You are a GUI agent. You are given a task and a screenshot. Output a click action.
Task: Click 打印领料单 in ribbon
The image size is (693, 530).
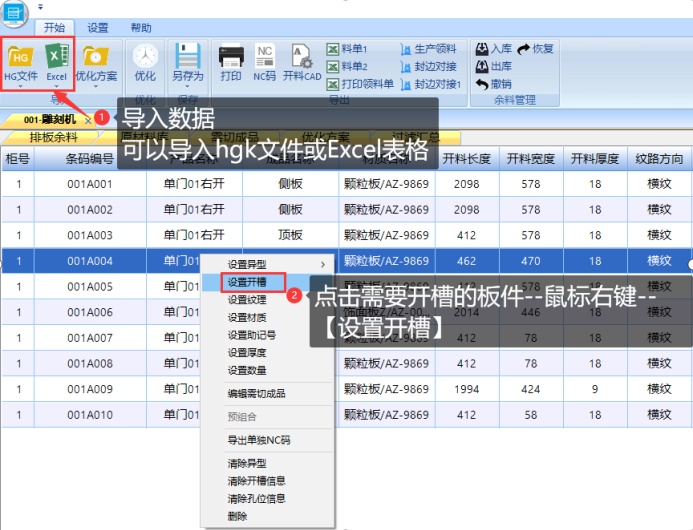[360, 84]
